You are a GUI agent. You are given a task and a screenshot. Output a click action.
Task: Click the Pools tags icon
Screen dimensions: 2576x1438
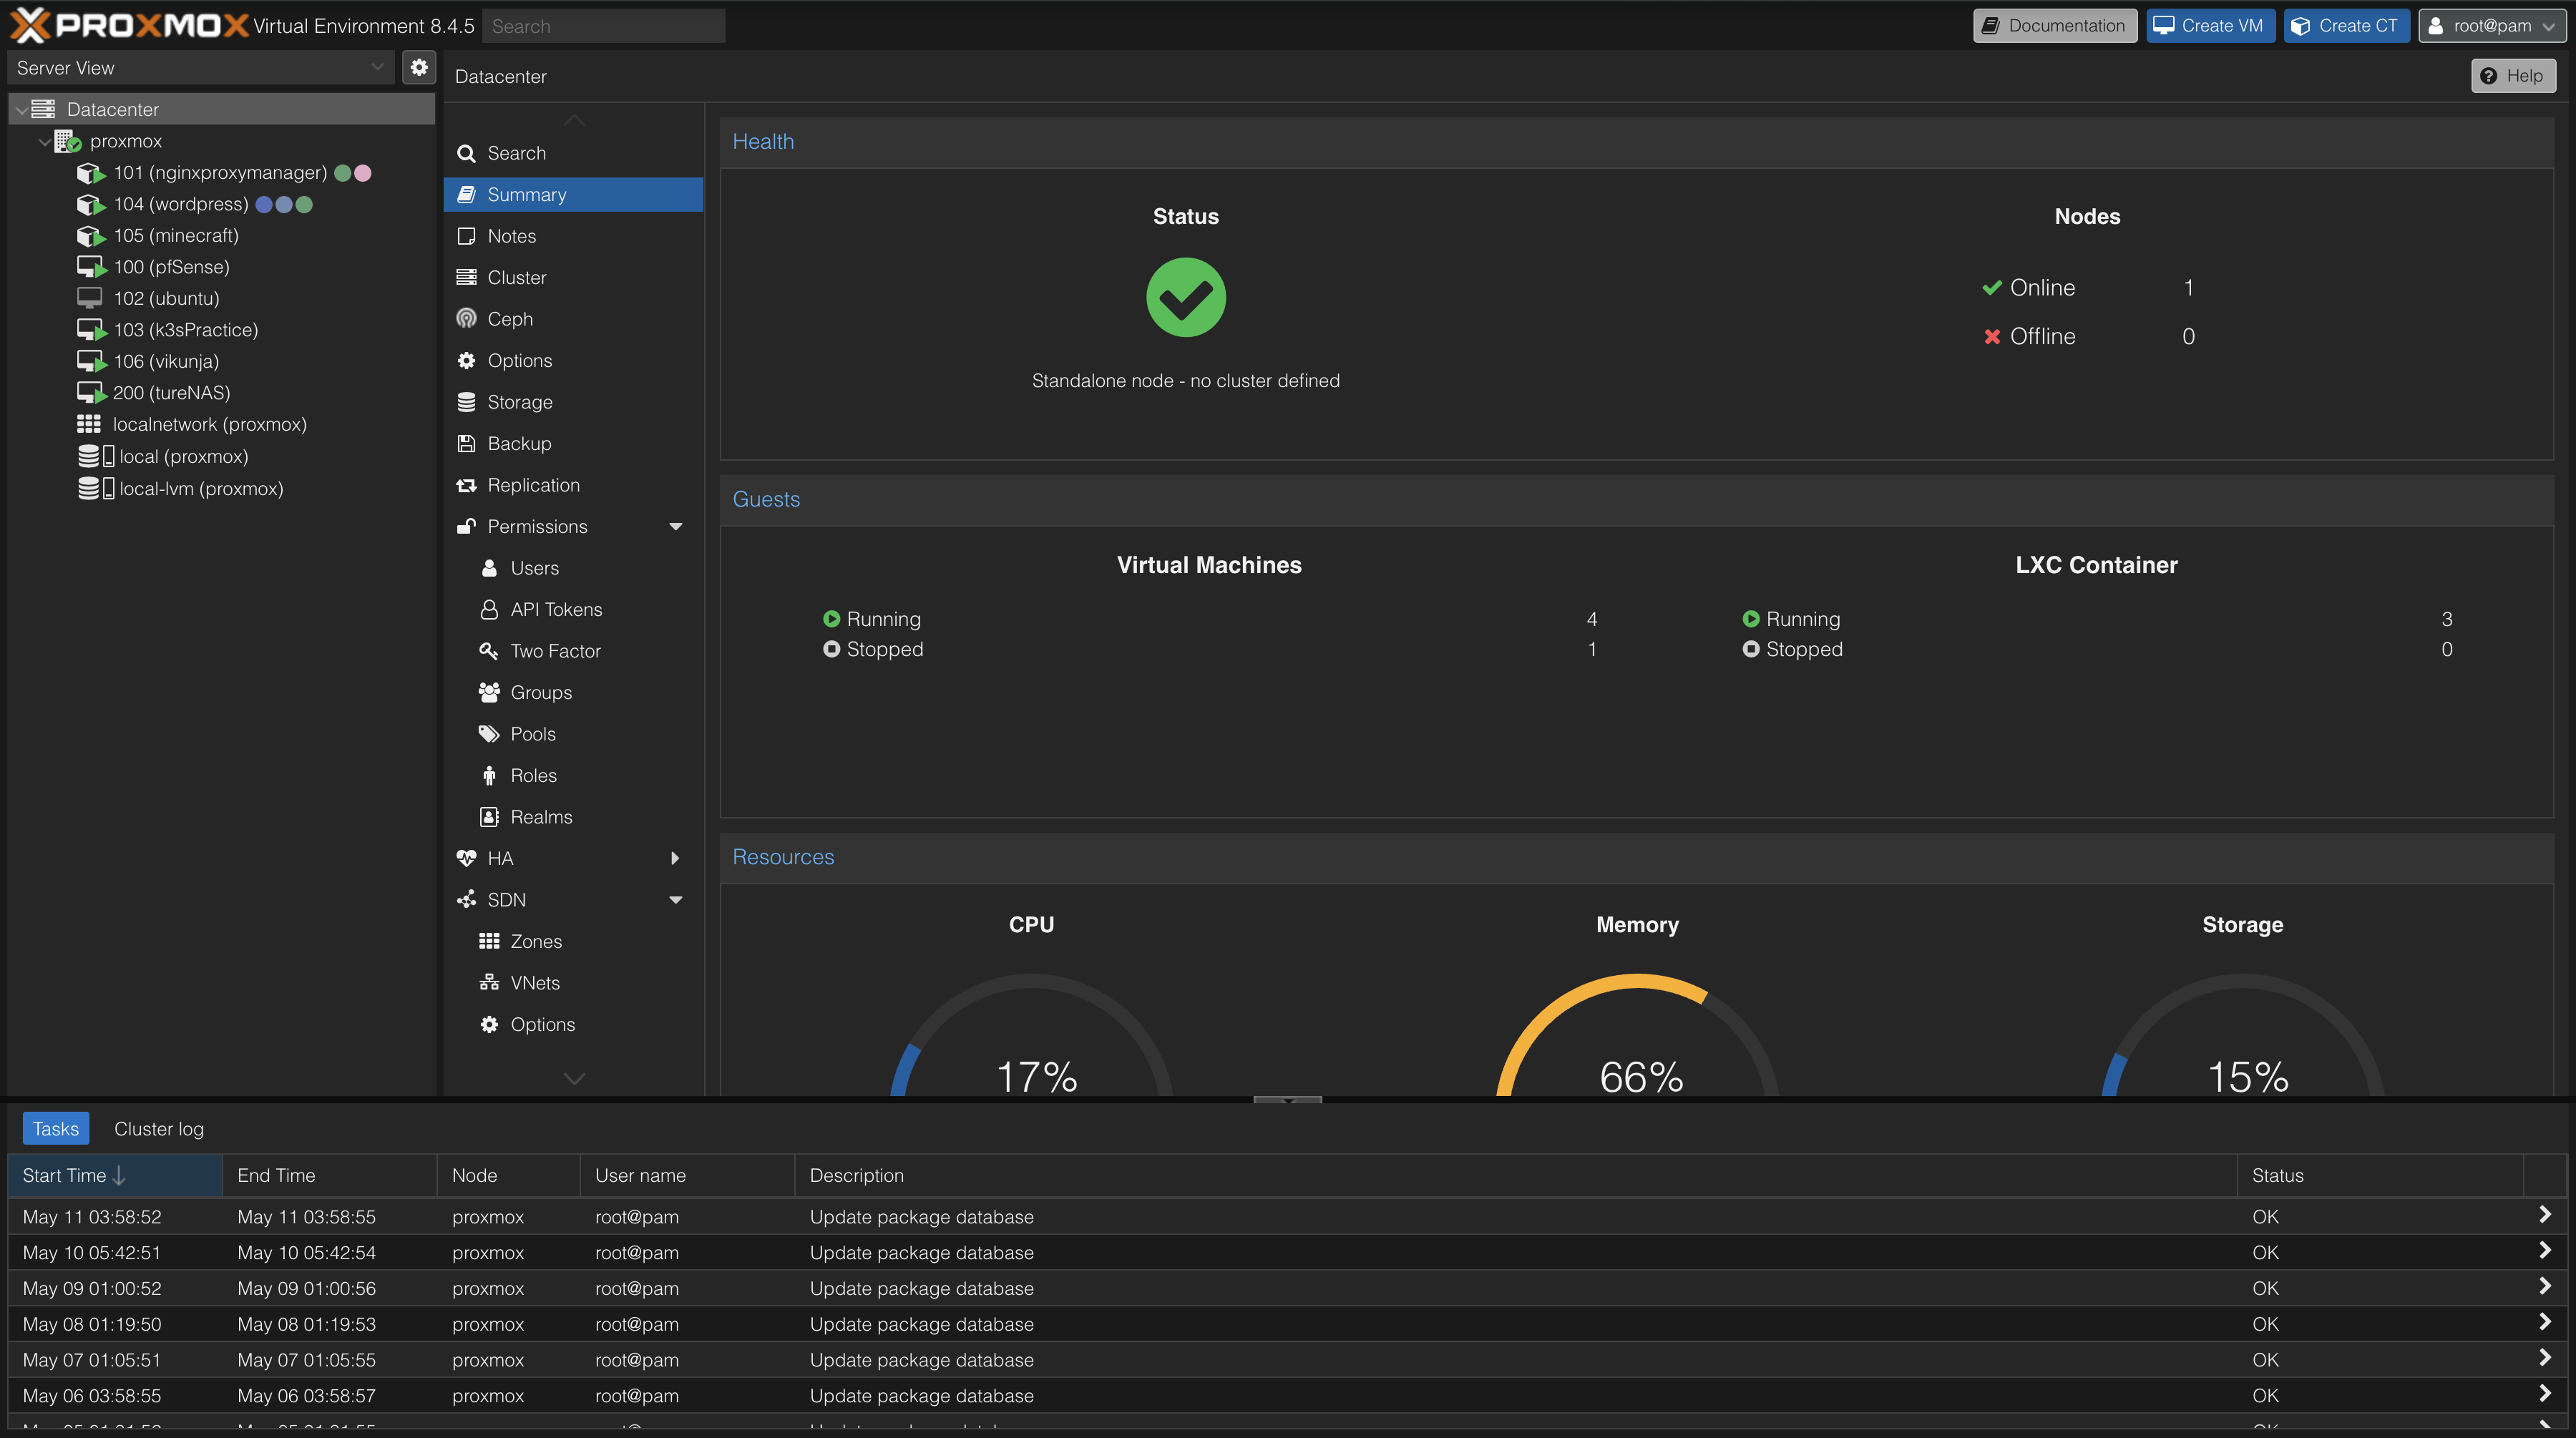coord(489,734)
